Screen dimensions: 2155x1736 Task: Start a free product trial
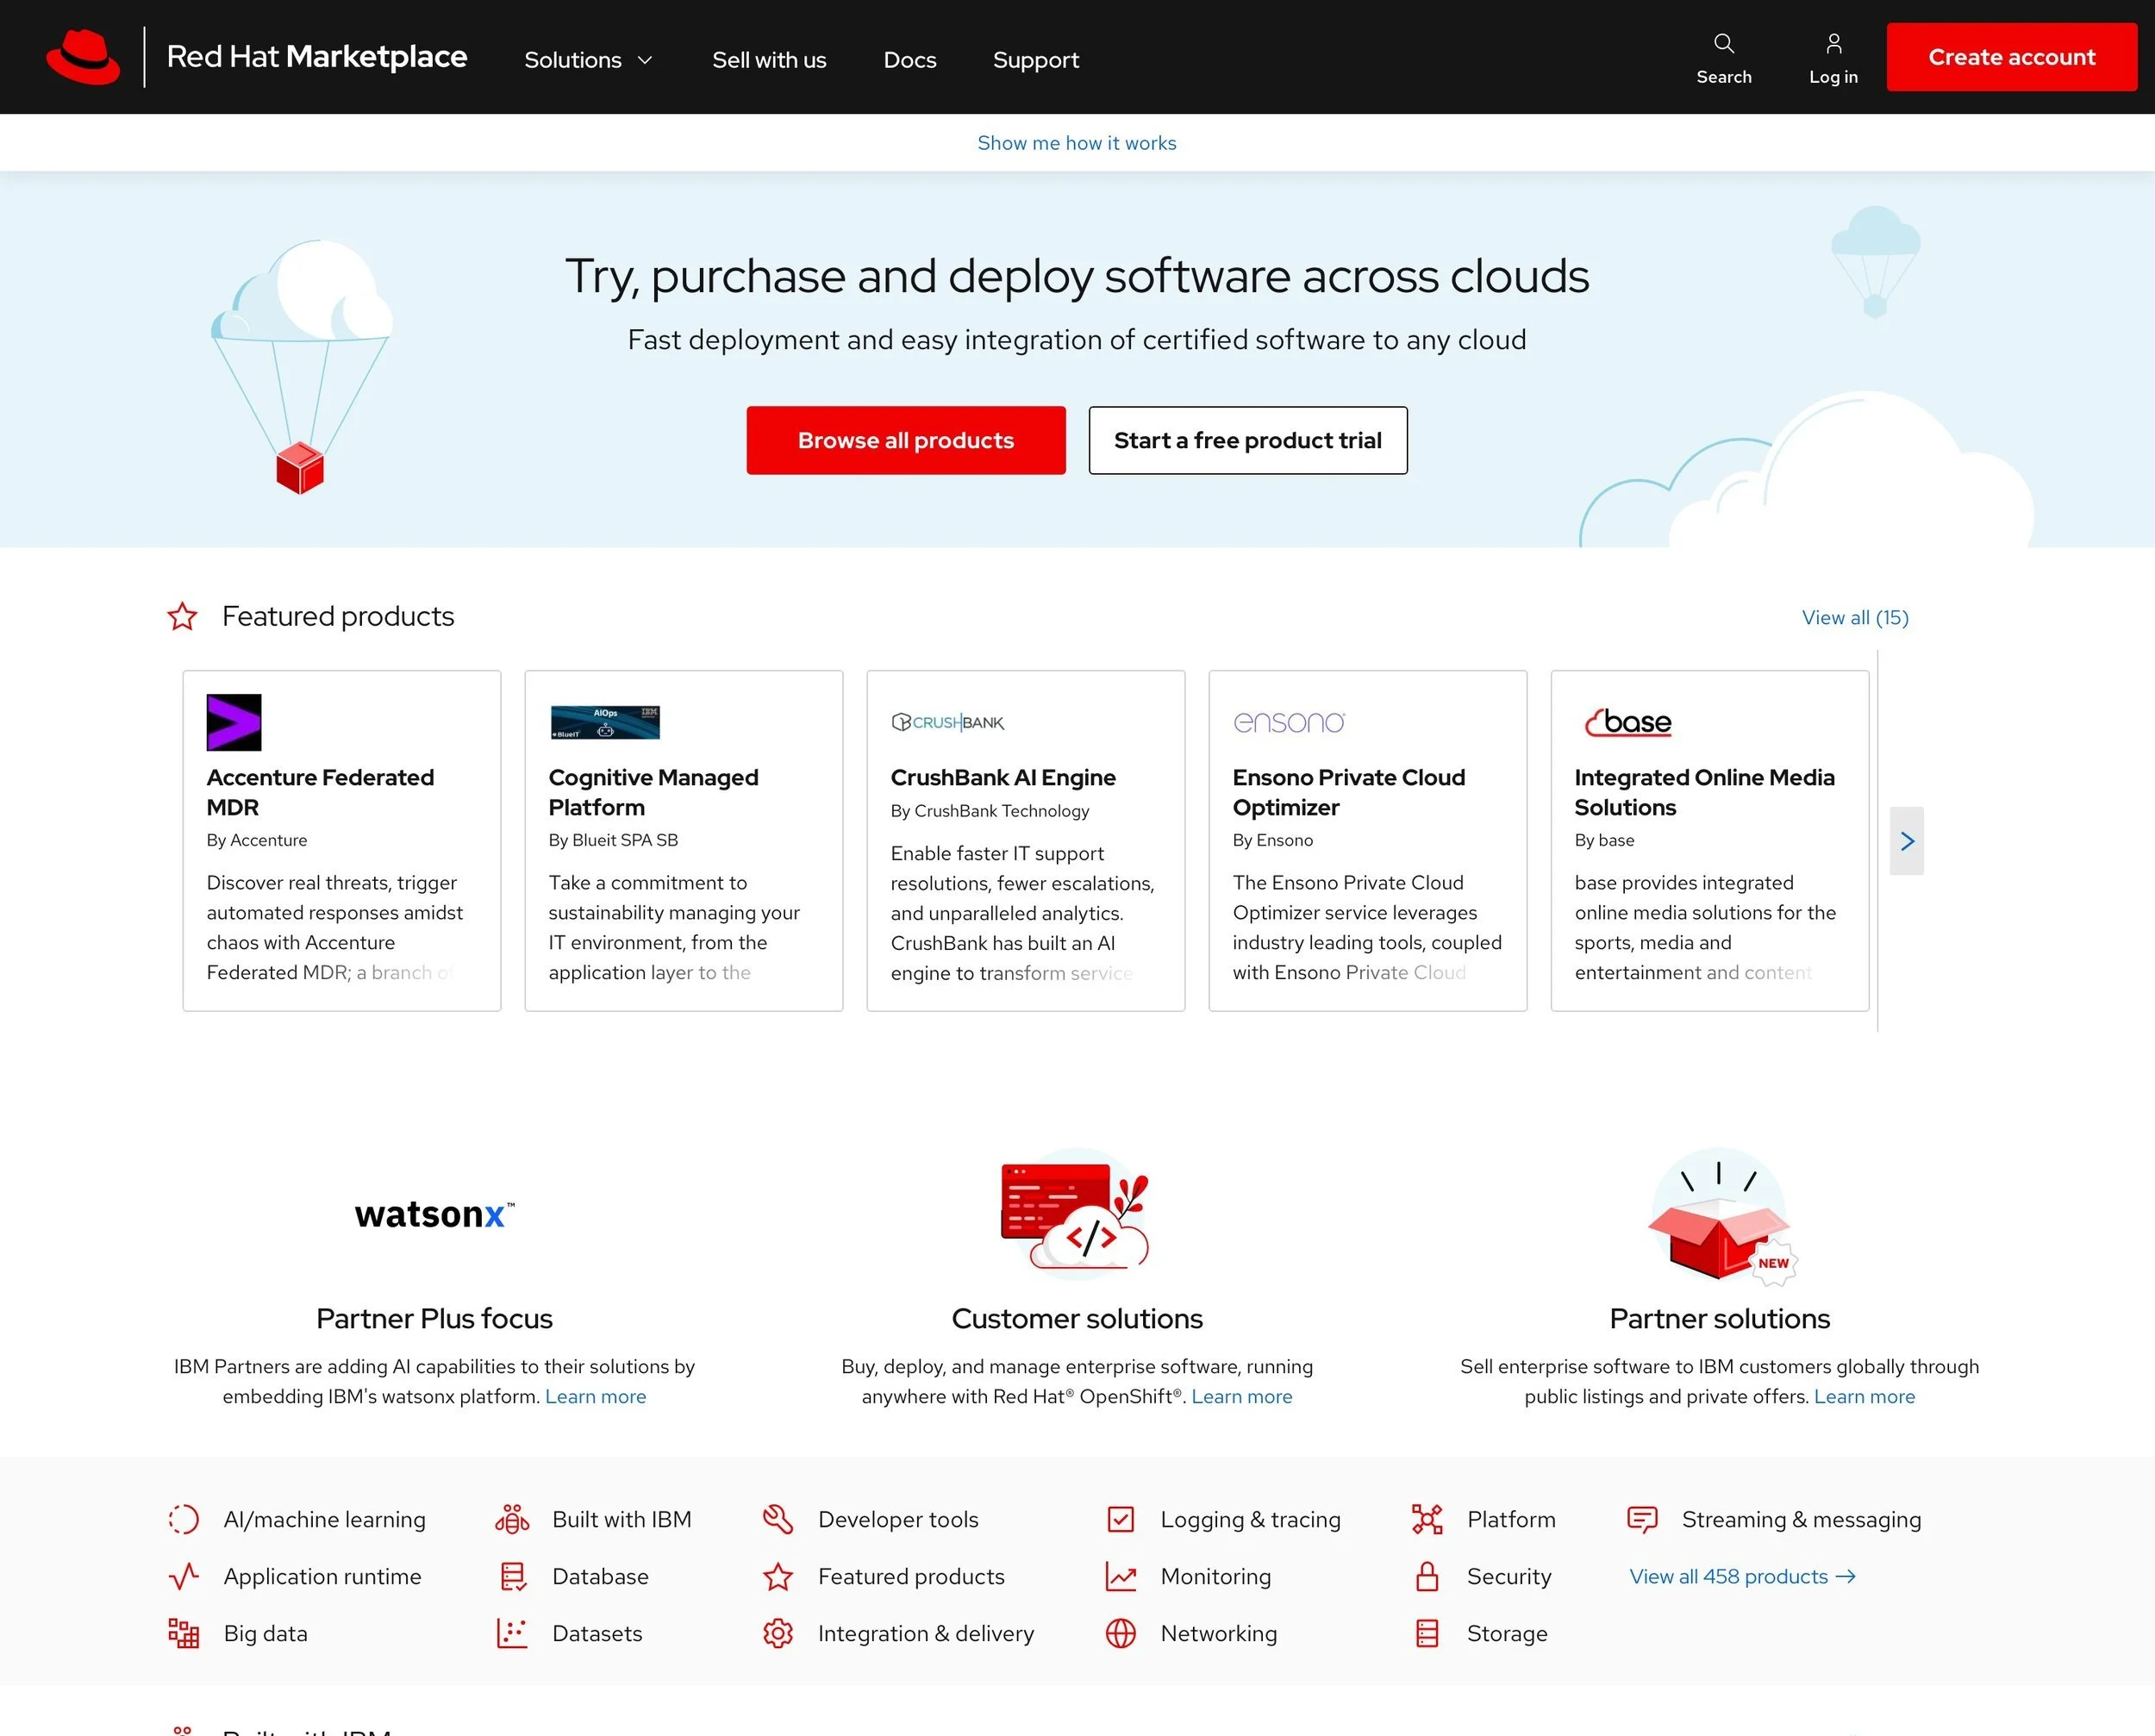coord(1247,440)
